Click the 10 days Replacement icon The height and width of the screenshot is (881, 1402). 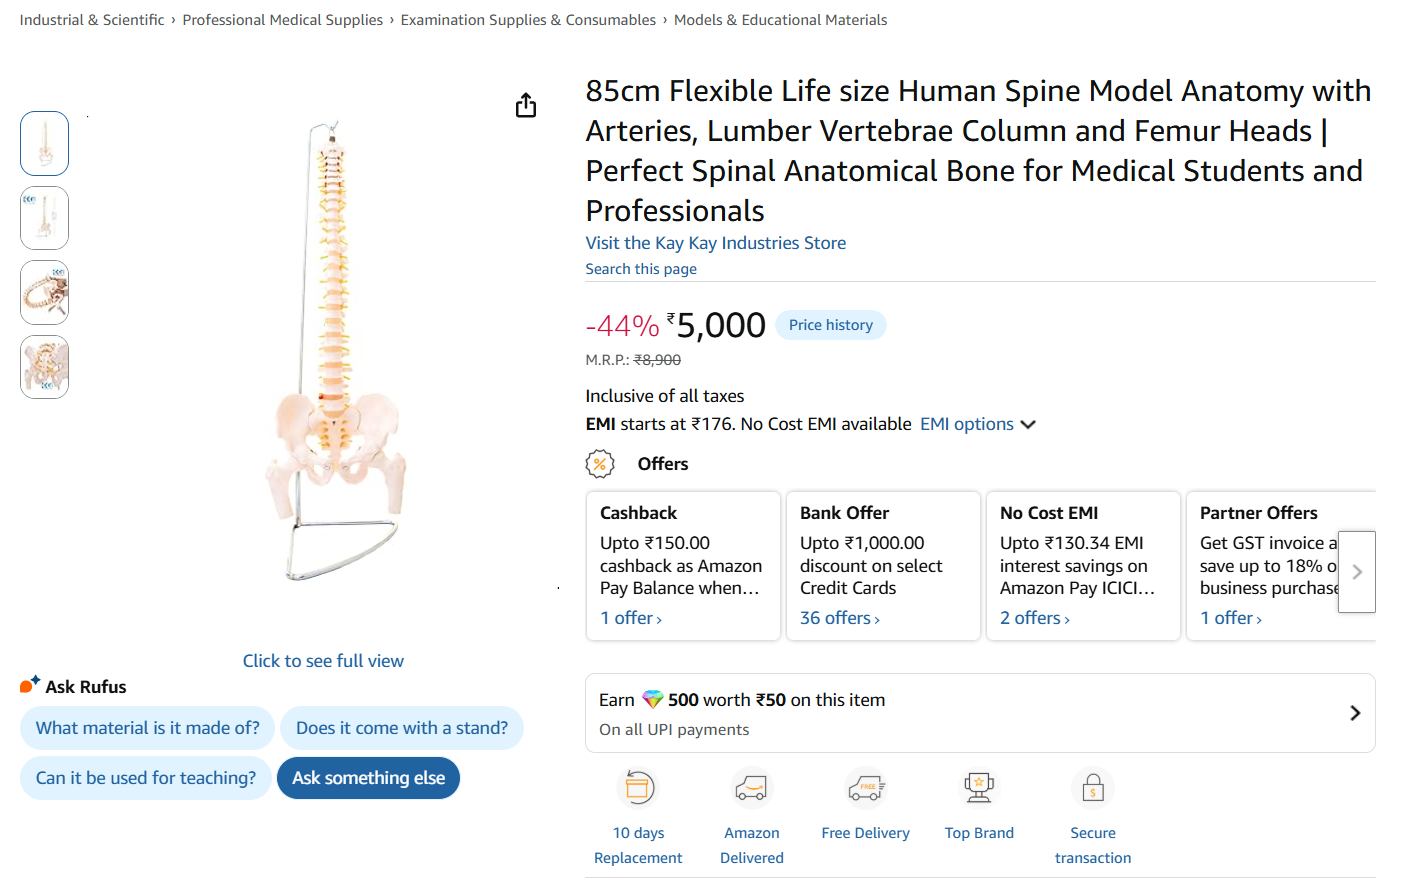click(x=639, y=788)
